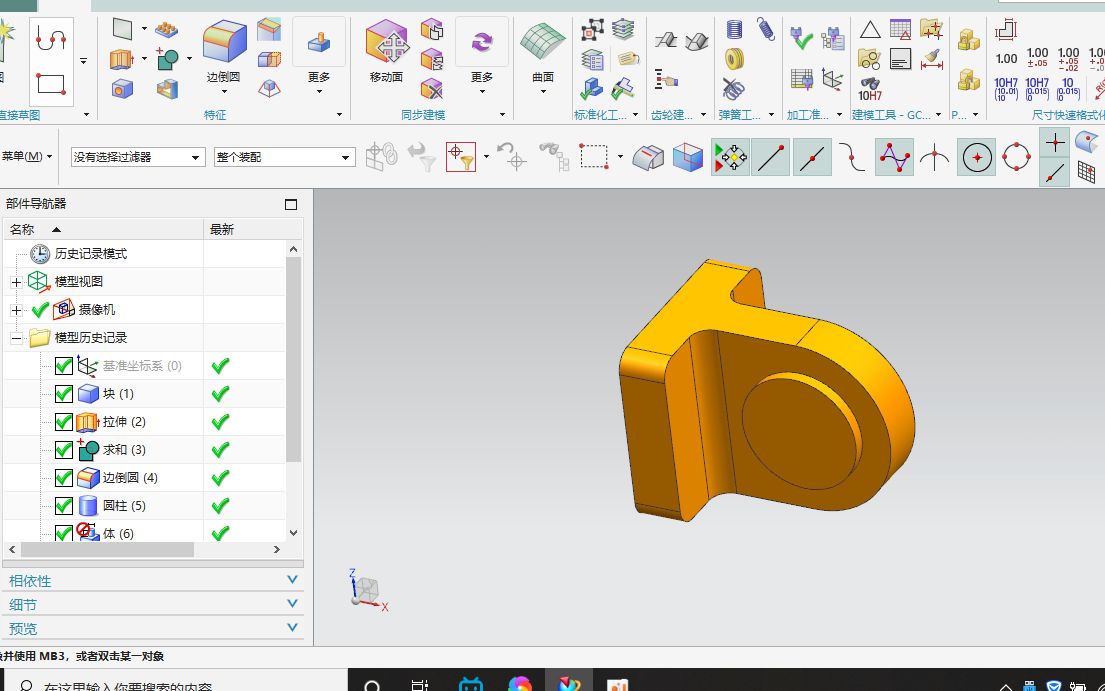The image size is (1105, 691).
Task: Click the Cortana circle icon in taskbar
Action: point(372,685)
